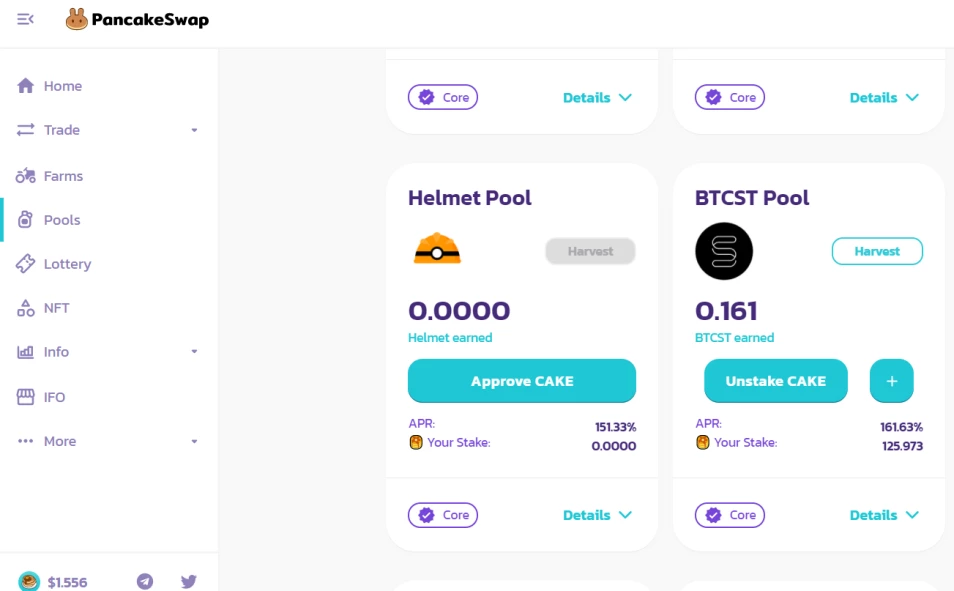
Task: Click Approve CAKE button
Action: pos(522,381)
